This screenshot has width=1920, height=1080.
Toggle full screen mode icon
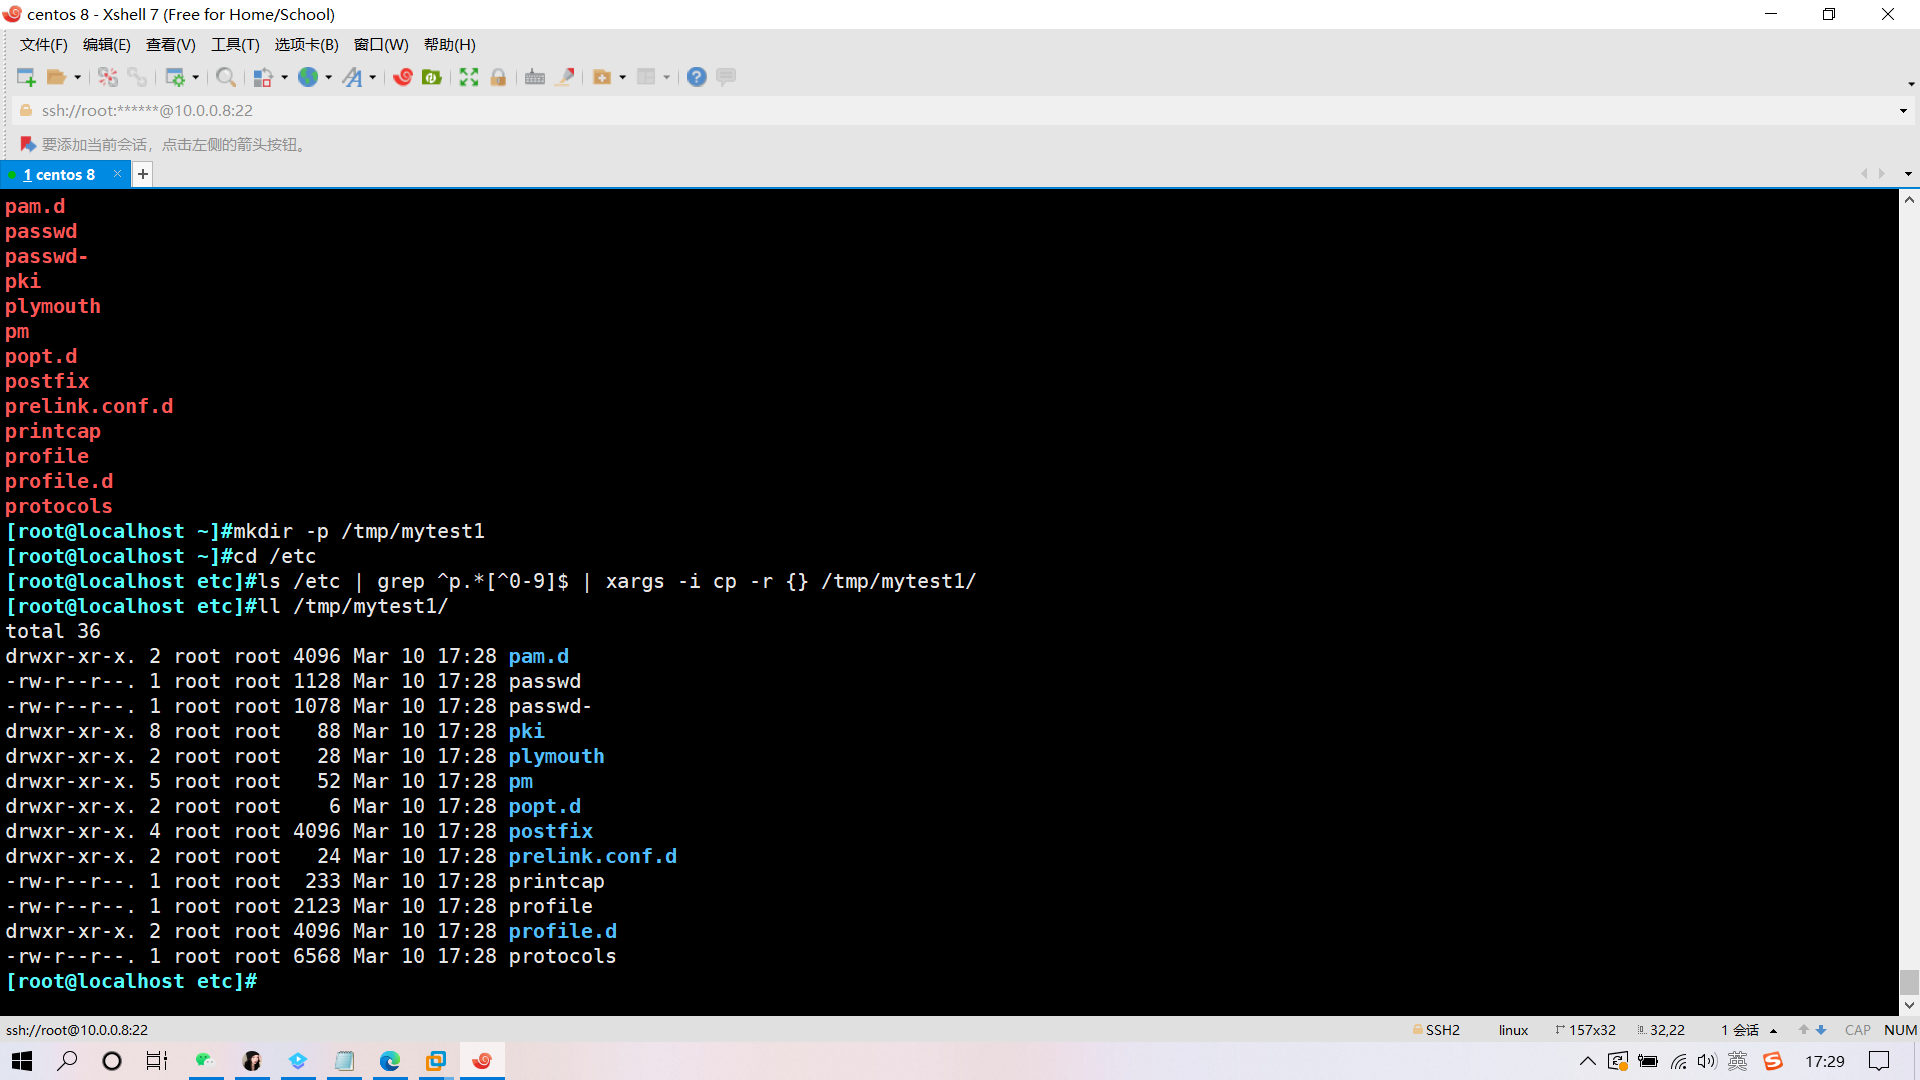(x=469, y=77)
